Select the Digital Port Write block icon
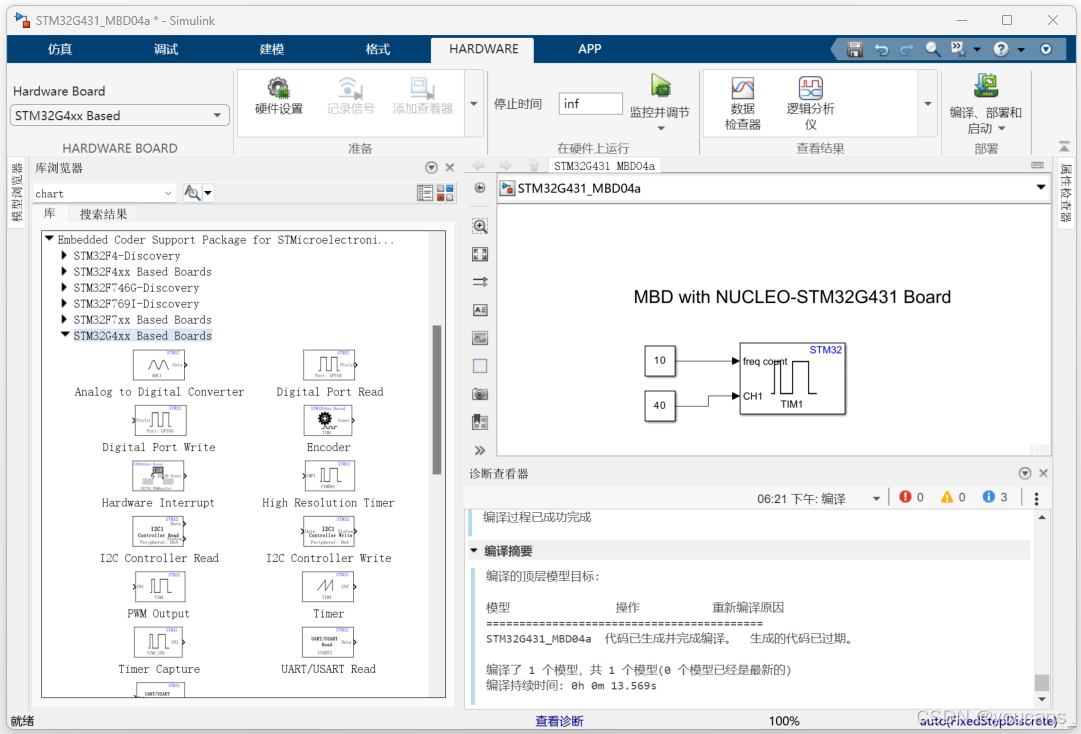 click(x=160, y=420)
